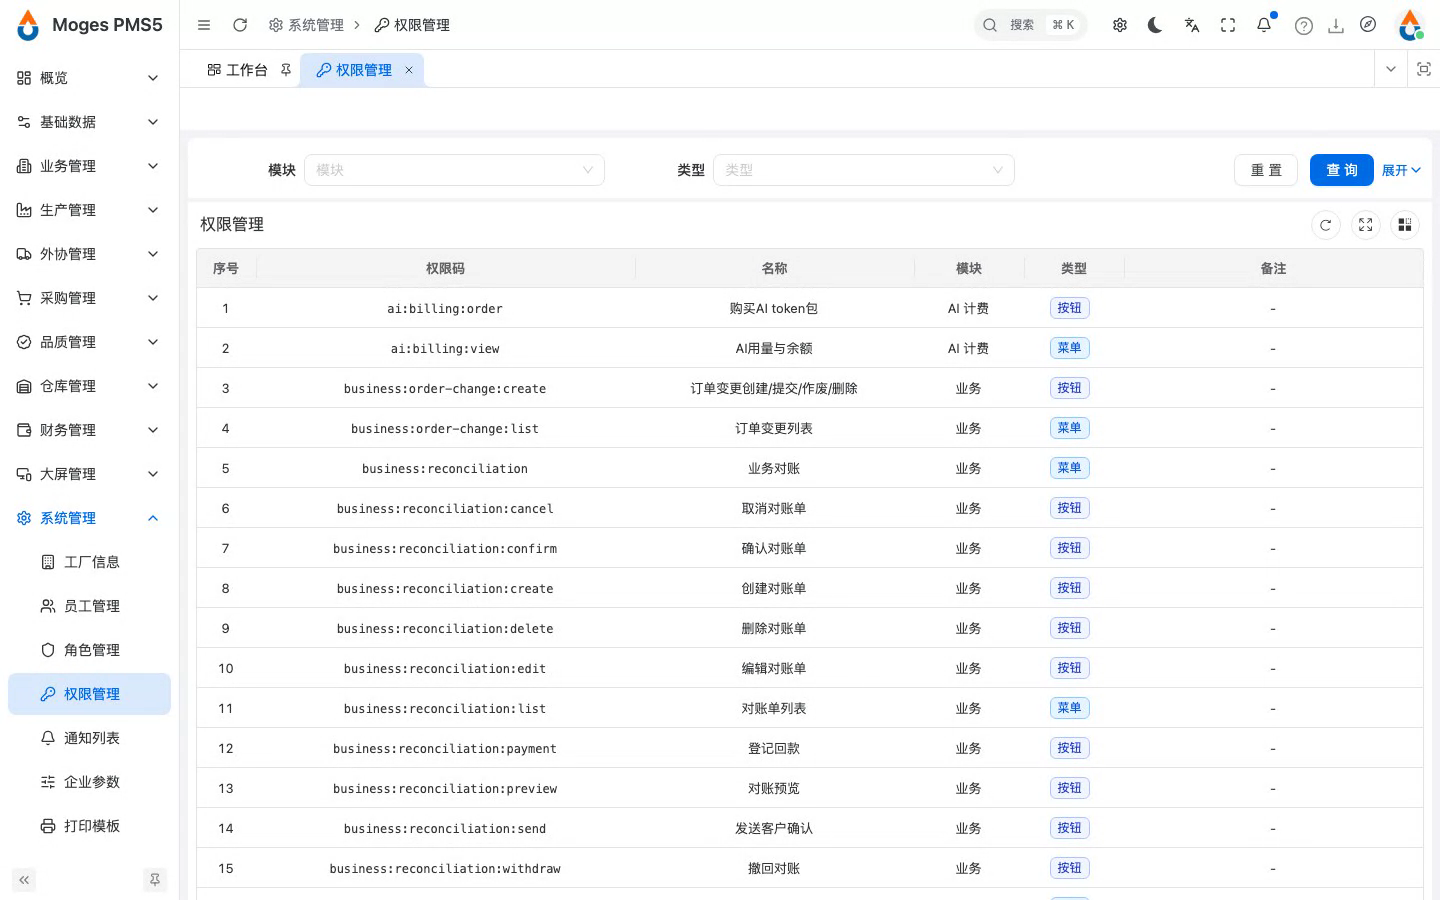Close the 权限管理 tab
The image size is (1440, 900).
point(409,70)
